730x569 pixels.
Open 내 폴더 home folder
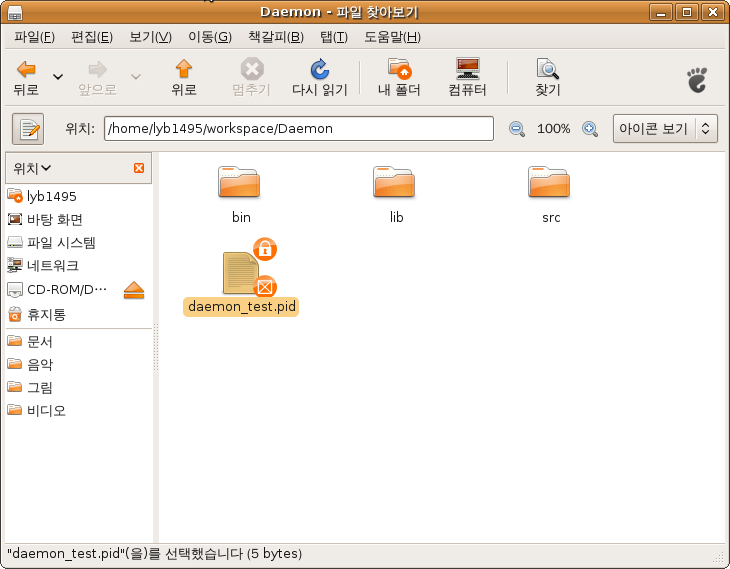[399, 77]
